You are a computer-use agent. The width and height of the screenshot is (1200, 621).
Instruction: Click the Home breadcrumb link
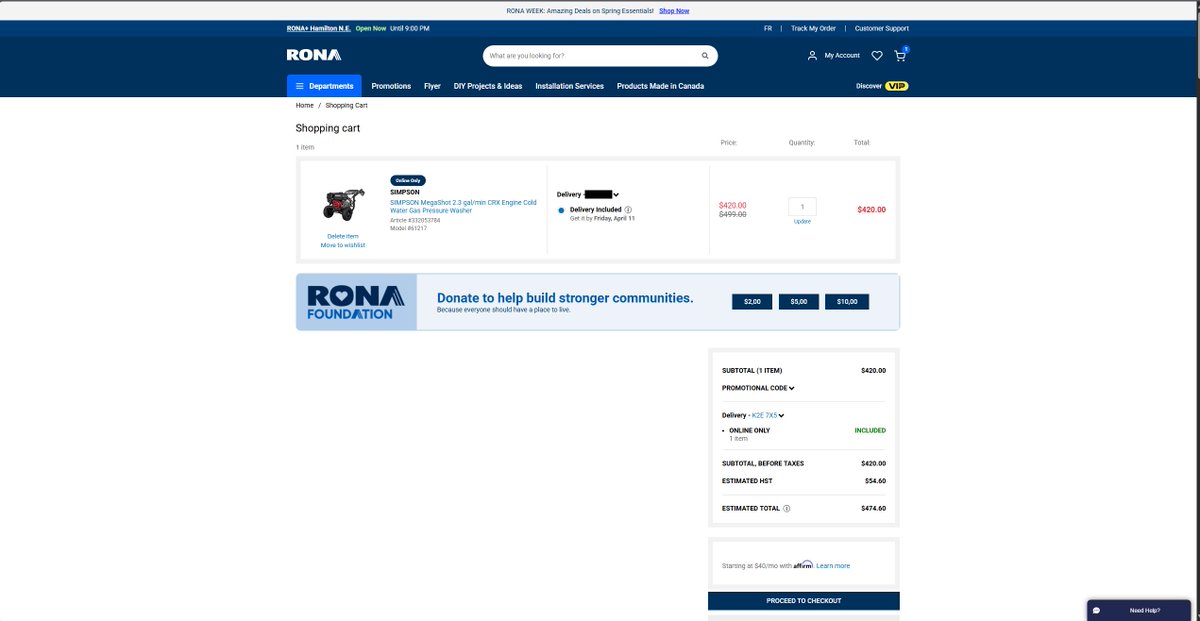click(x=304, y=105)
